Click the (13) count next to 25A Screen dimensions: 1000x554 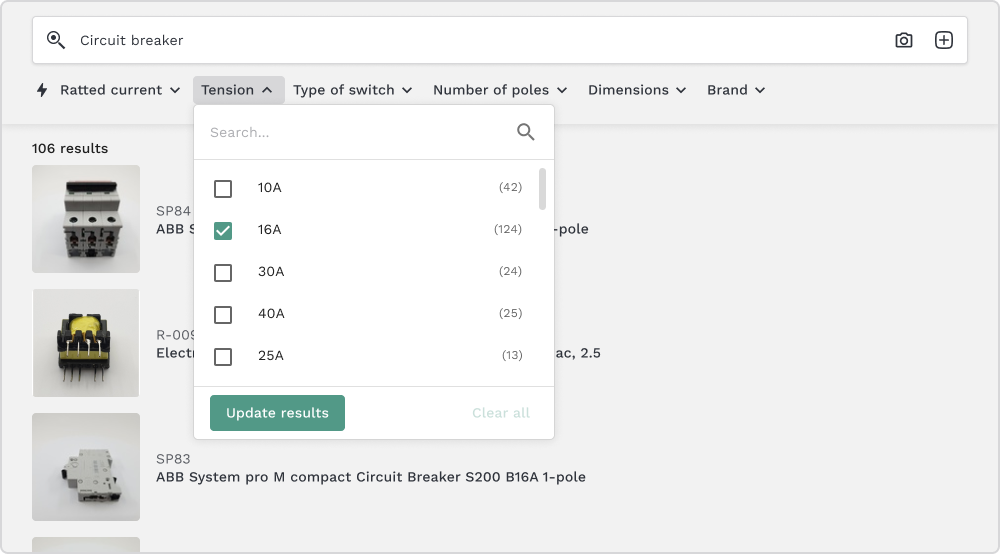pos(512,355)
